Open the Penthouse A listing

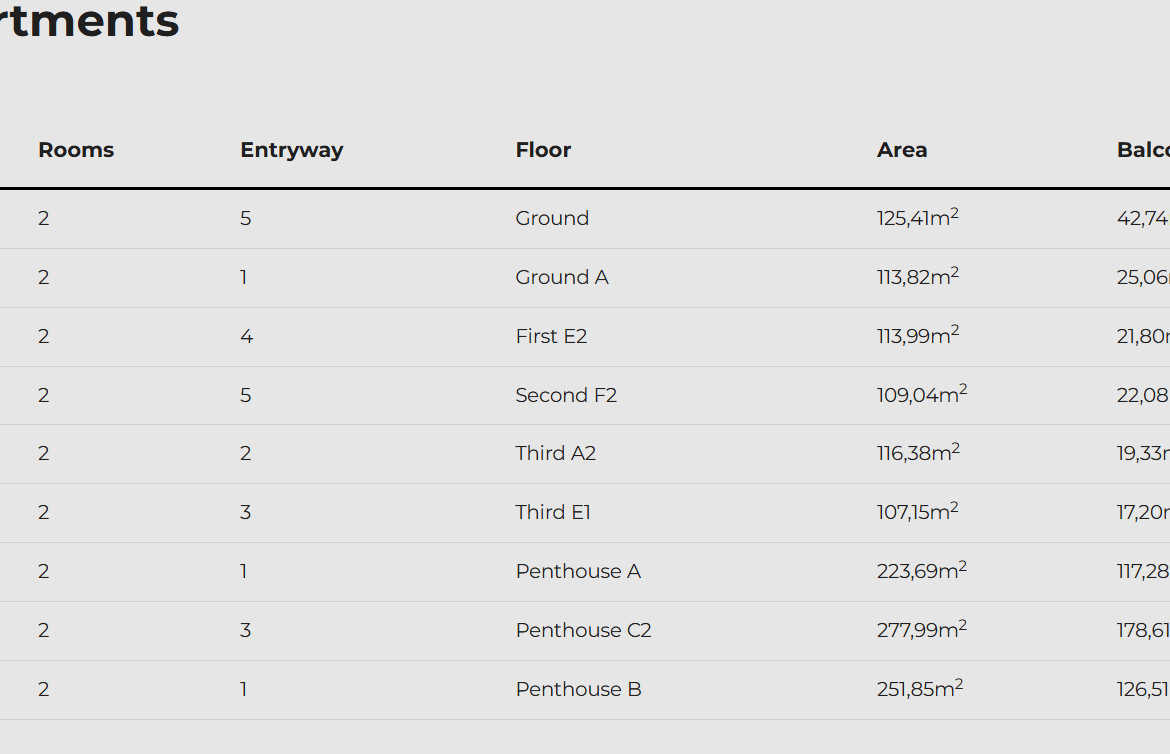click(578, 571)
